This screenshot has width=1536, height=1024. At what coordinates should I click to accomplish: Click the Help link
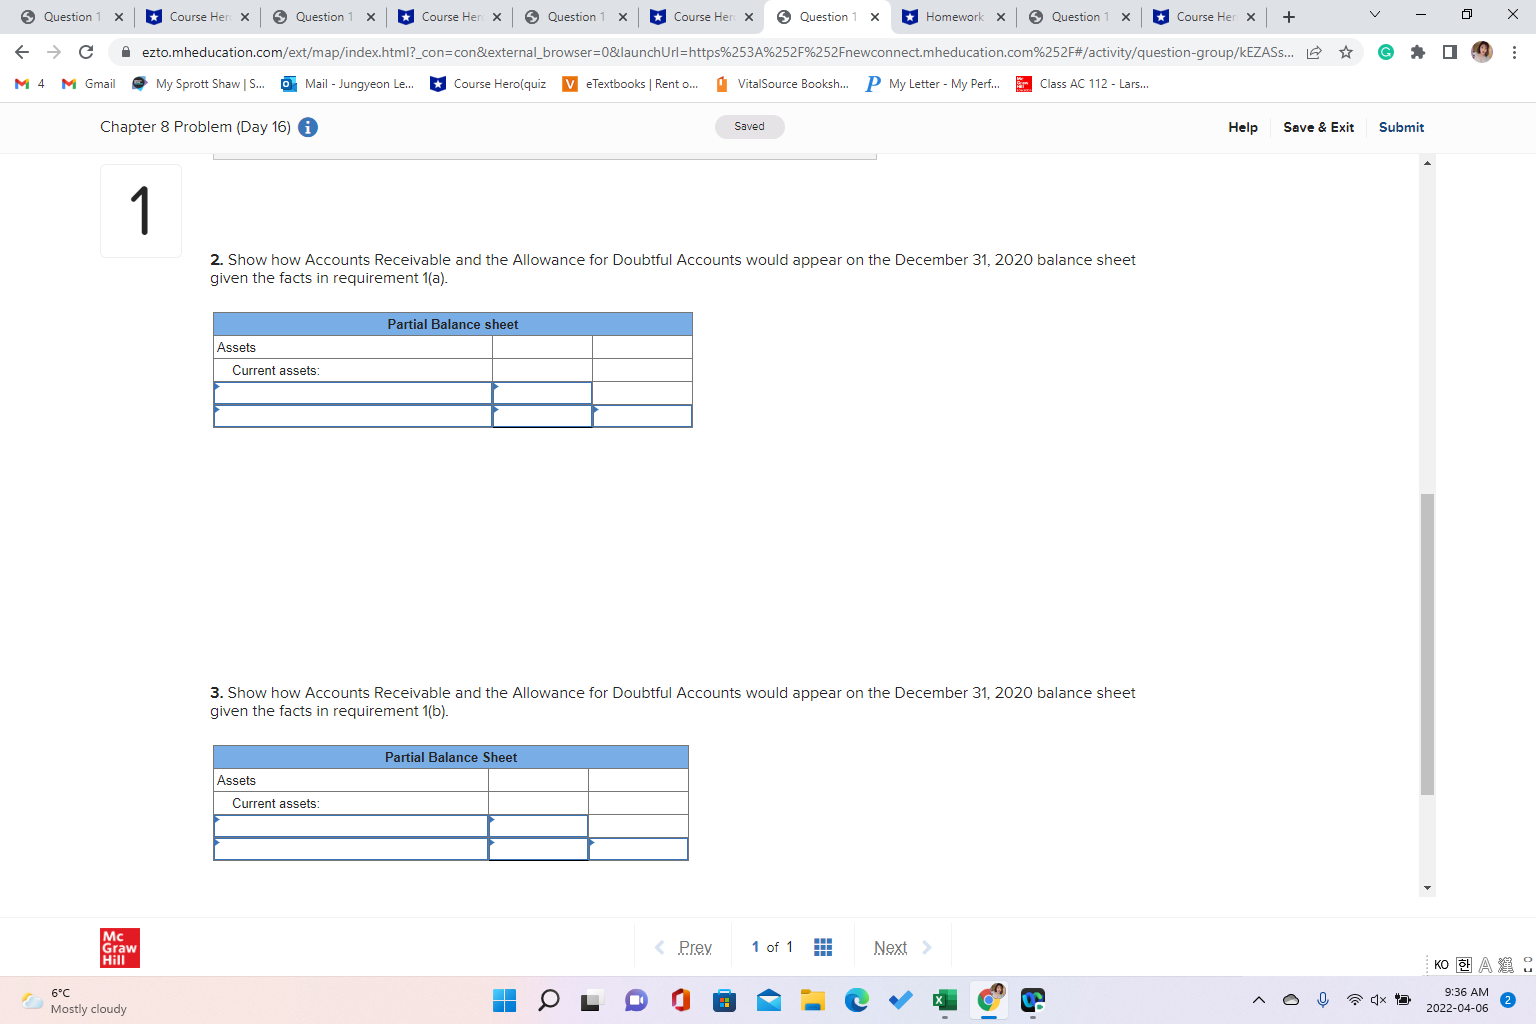(x=1243, y=127)
